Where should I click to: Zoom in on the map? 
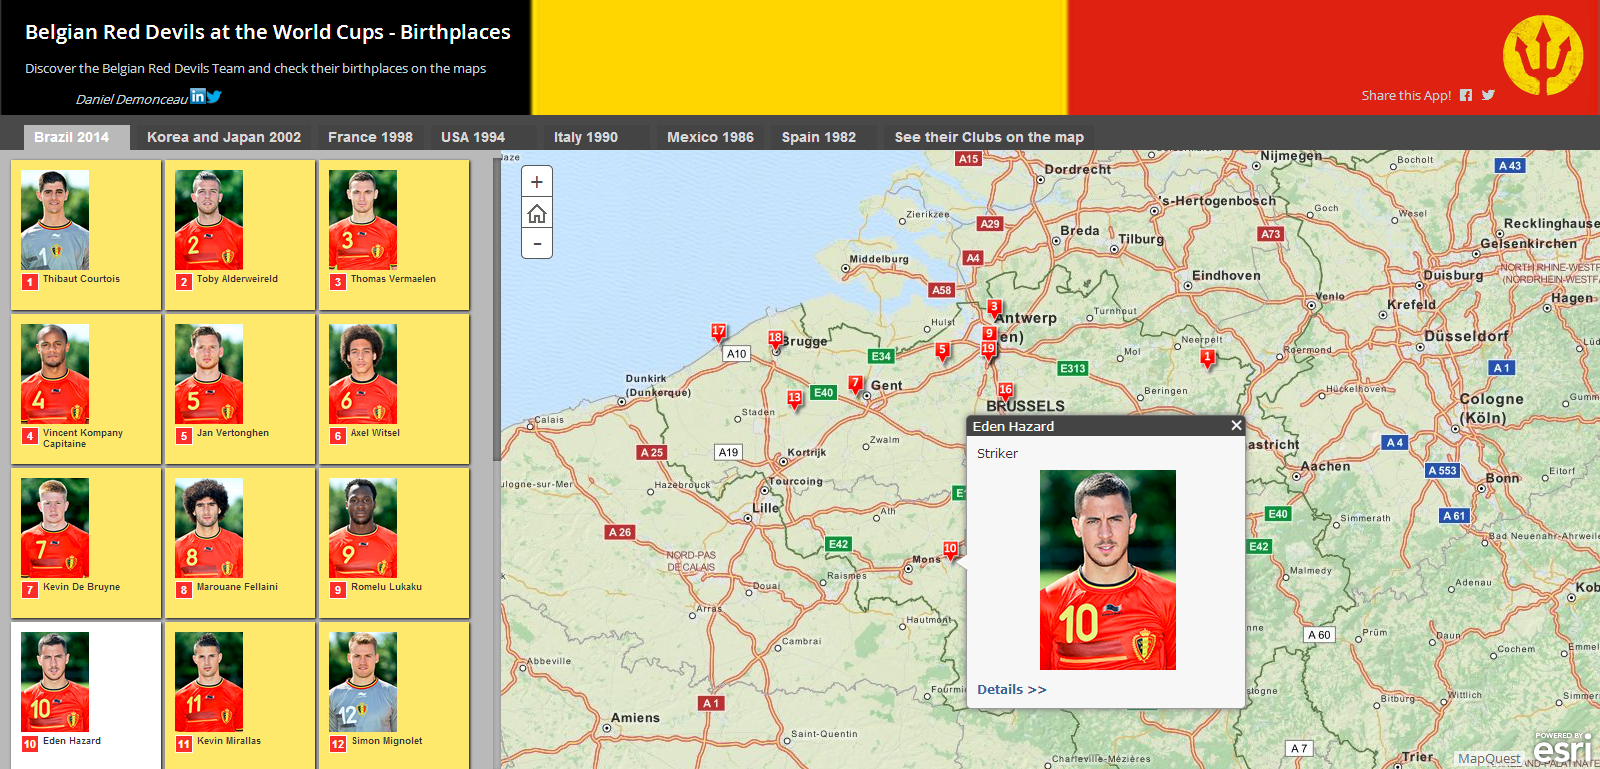pyautogui.click(x=537, y=182)
